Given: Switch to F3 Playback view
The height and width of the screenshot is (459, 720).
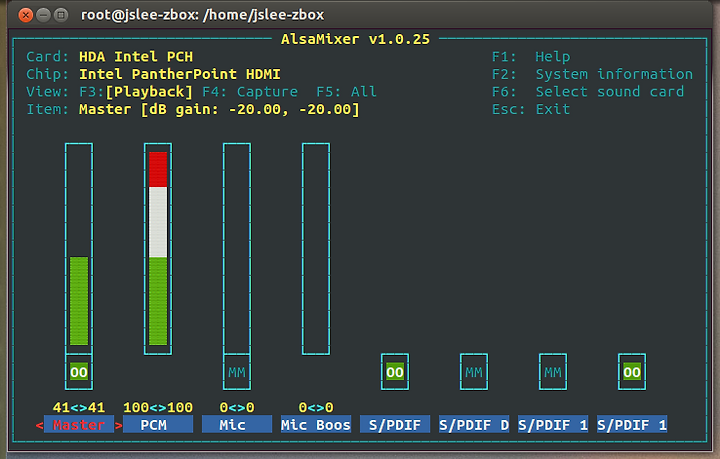Looking at the screenshot, I should click(x=136, y=92).
